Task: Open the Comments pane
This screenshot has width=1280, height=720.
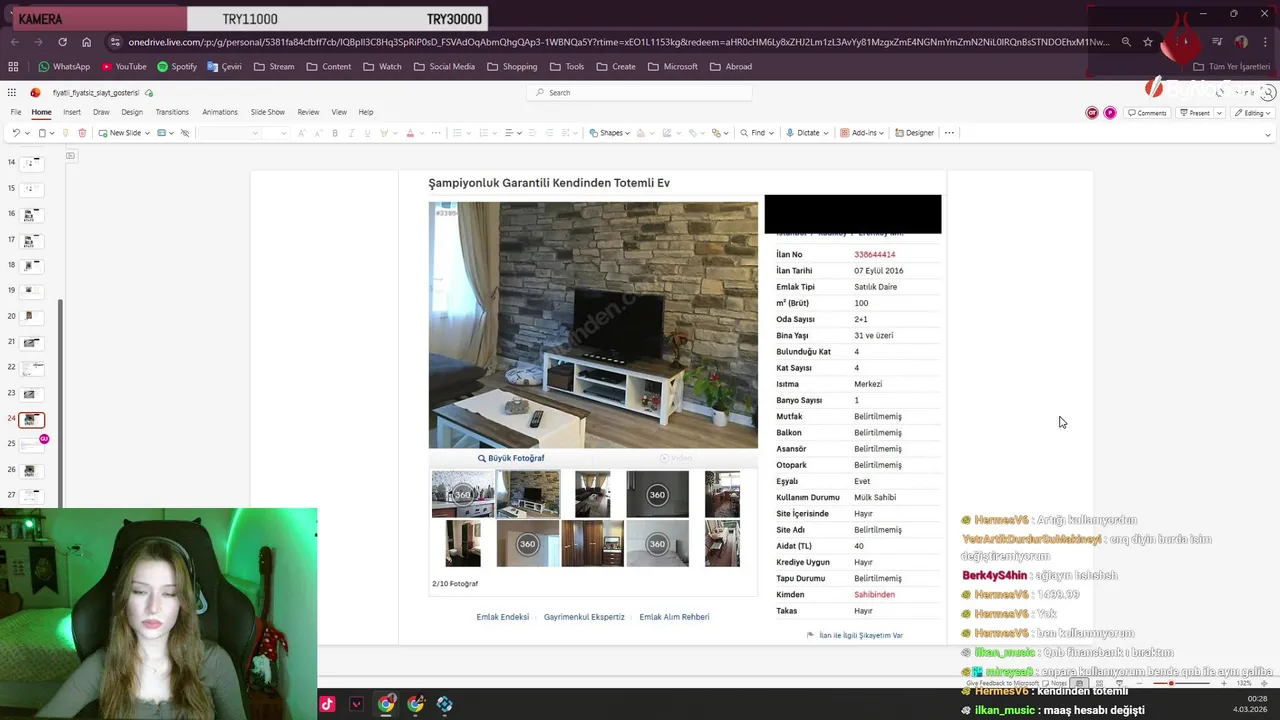Action: pyautogui.click(x=1147, y=113)
